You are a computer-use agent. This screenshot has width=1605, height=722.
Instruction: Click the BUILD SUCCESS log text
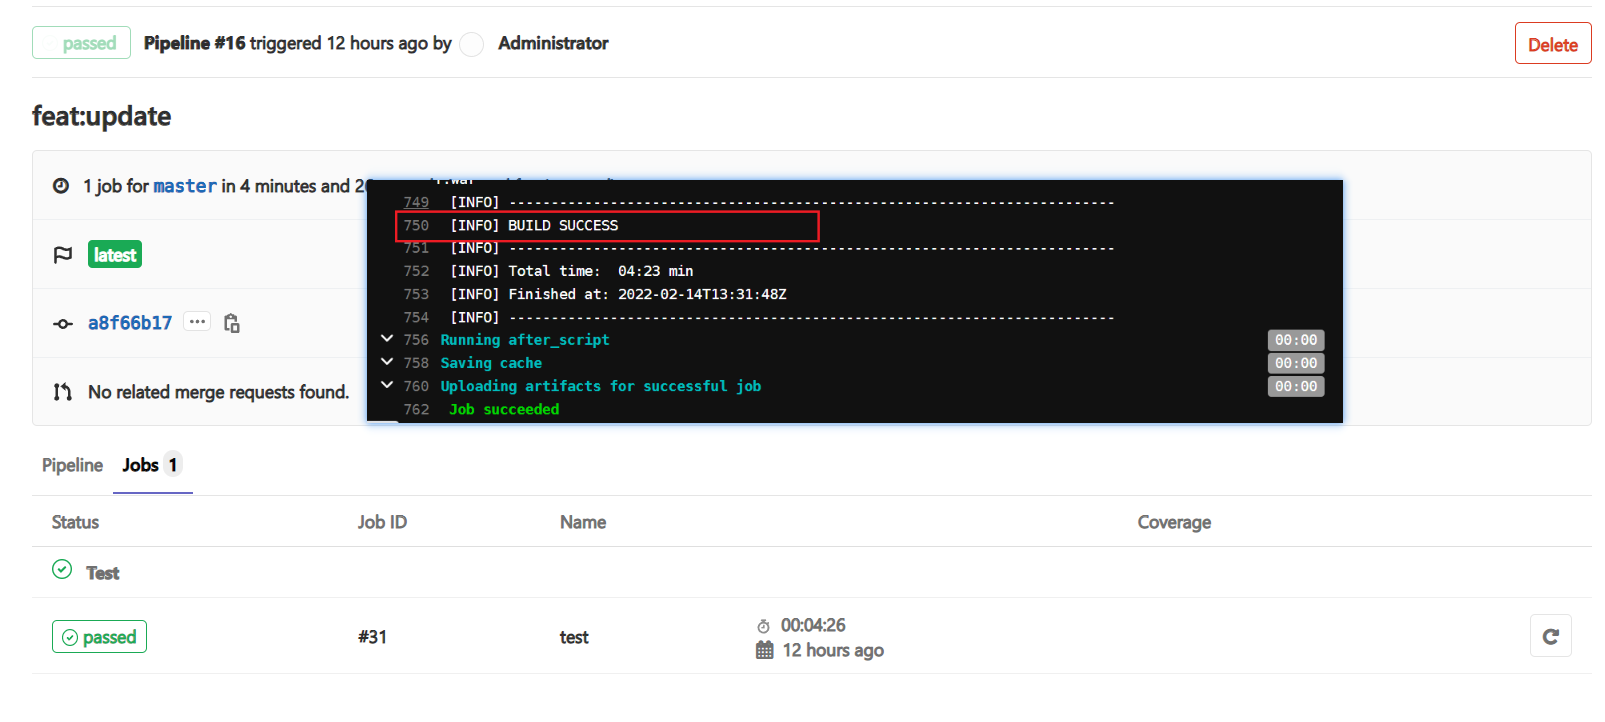(x=563, y=226)
